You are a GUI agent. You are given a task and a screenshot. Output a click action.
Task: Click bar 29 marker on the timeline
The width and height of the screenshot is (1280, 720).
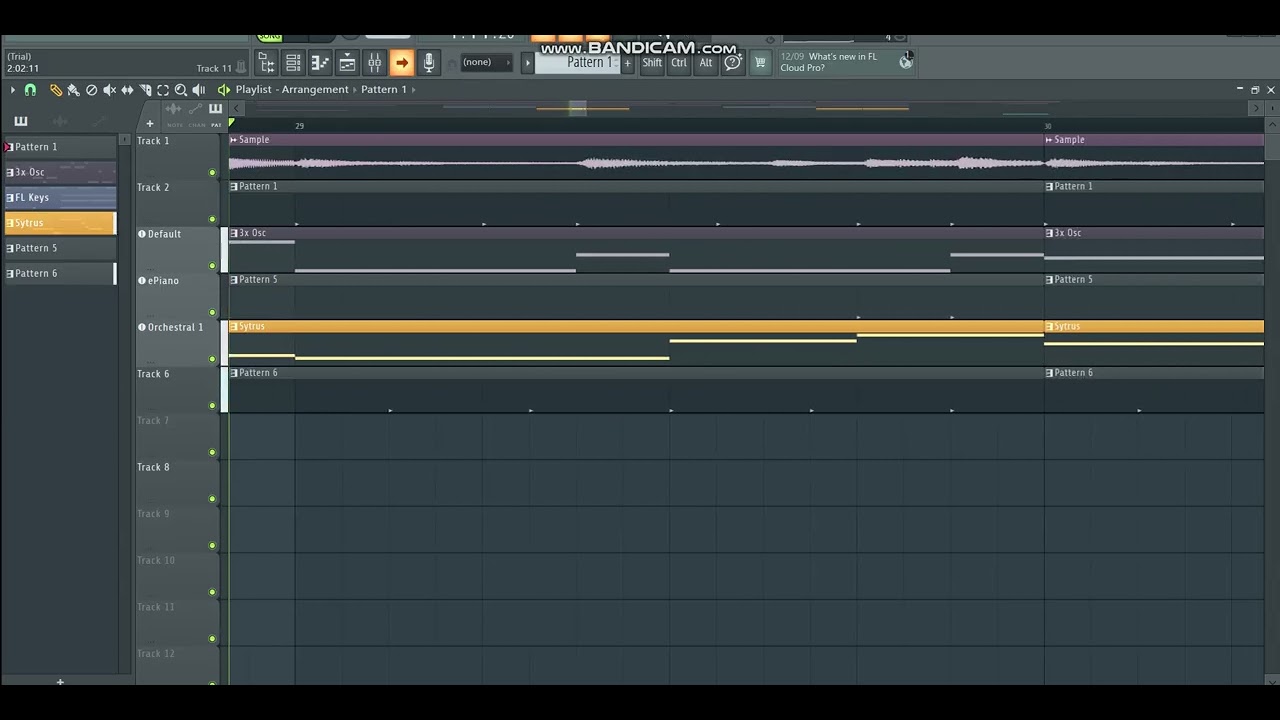click(x=299, y=126)
